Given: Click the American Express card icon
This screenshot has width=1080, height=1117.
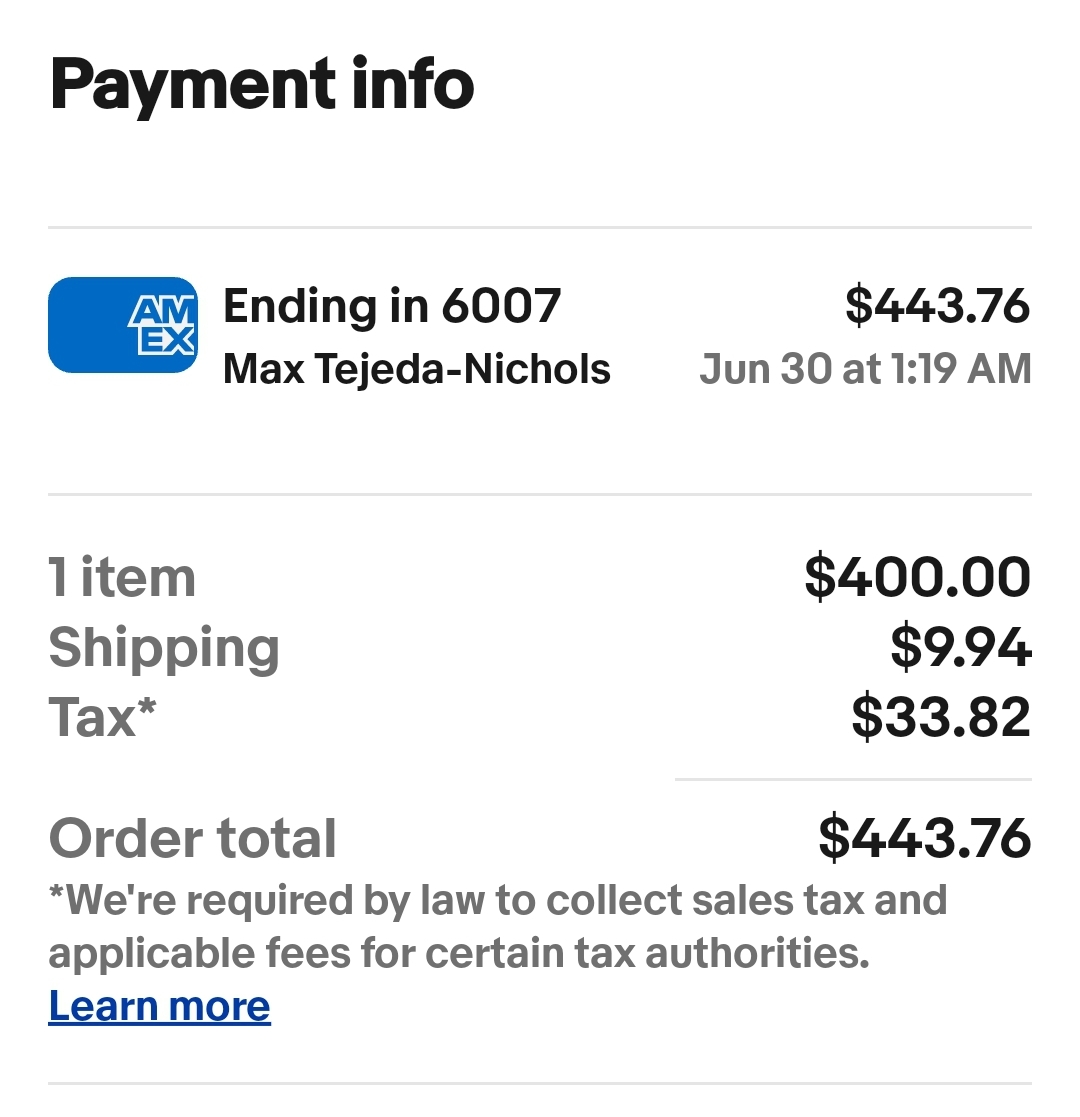Looking at the screenshot, I should [x=123, y=325].
